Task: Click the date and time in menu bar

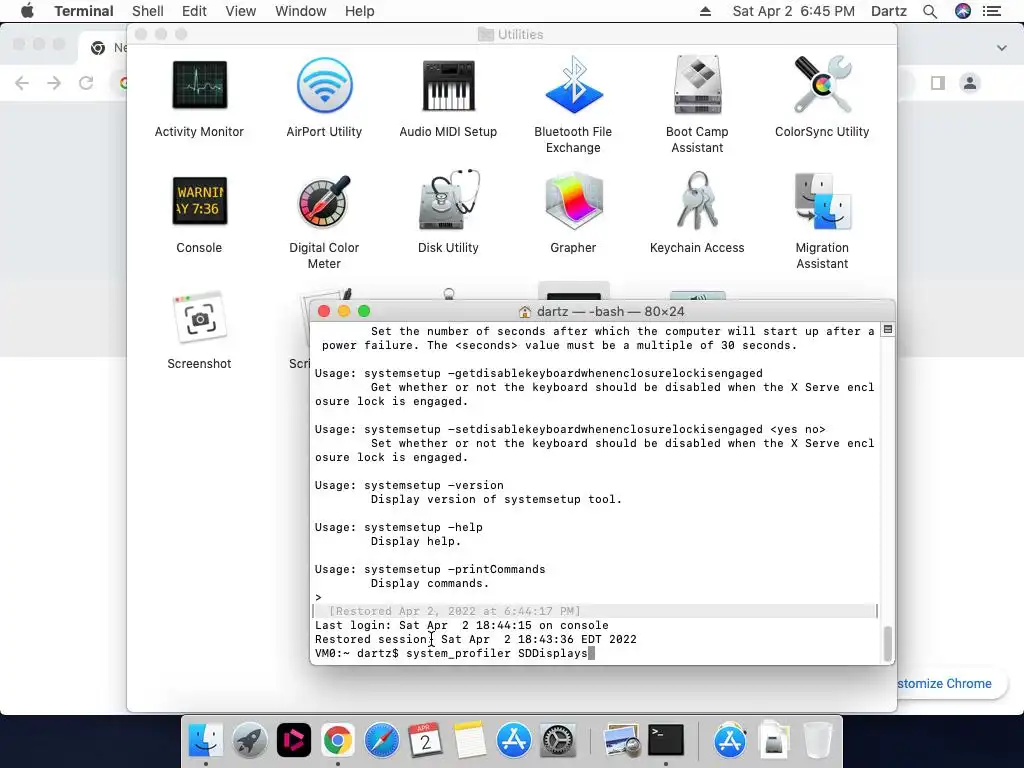Action: tap(793, 11)
